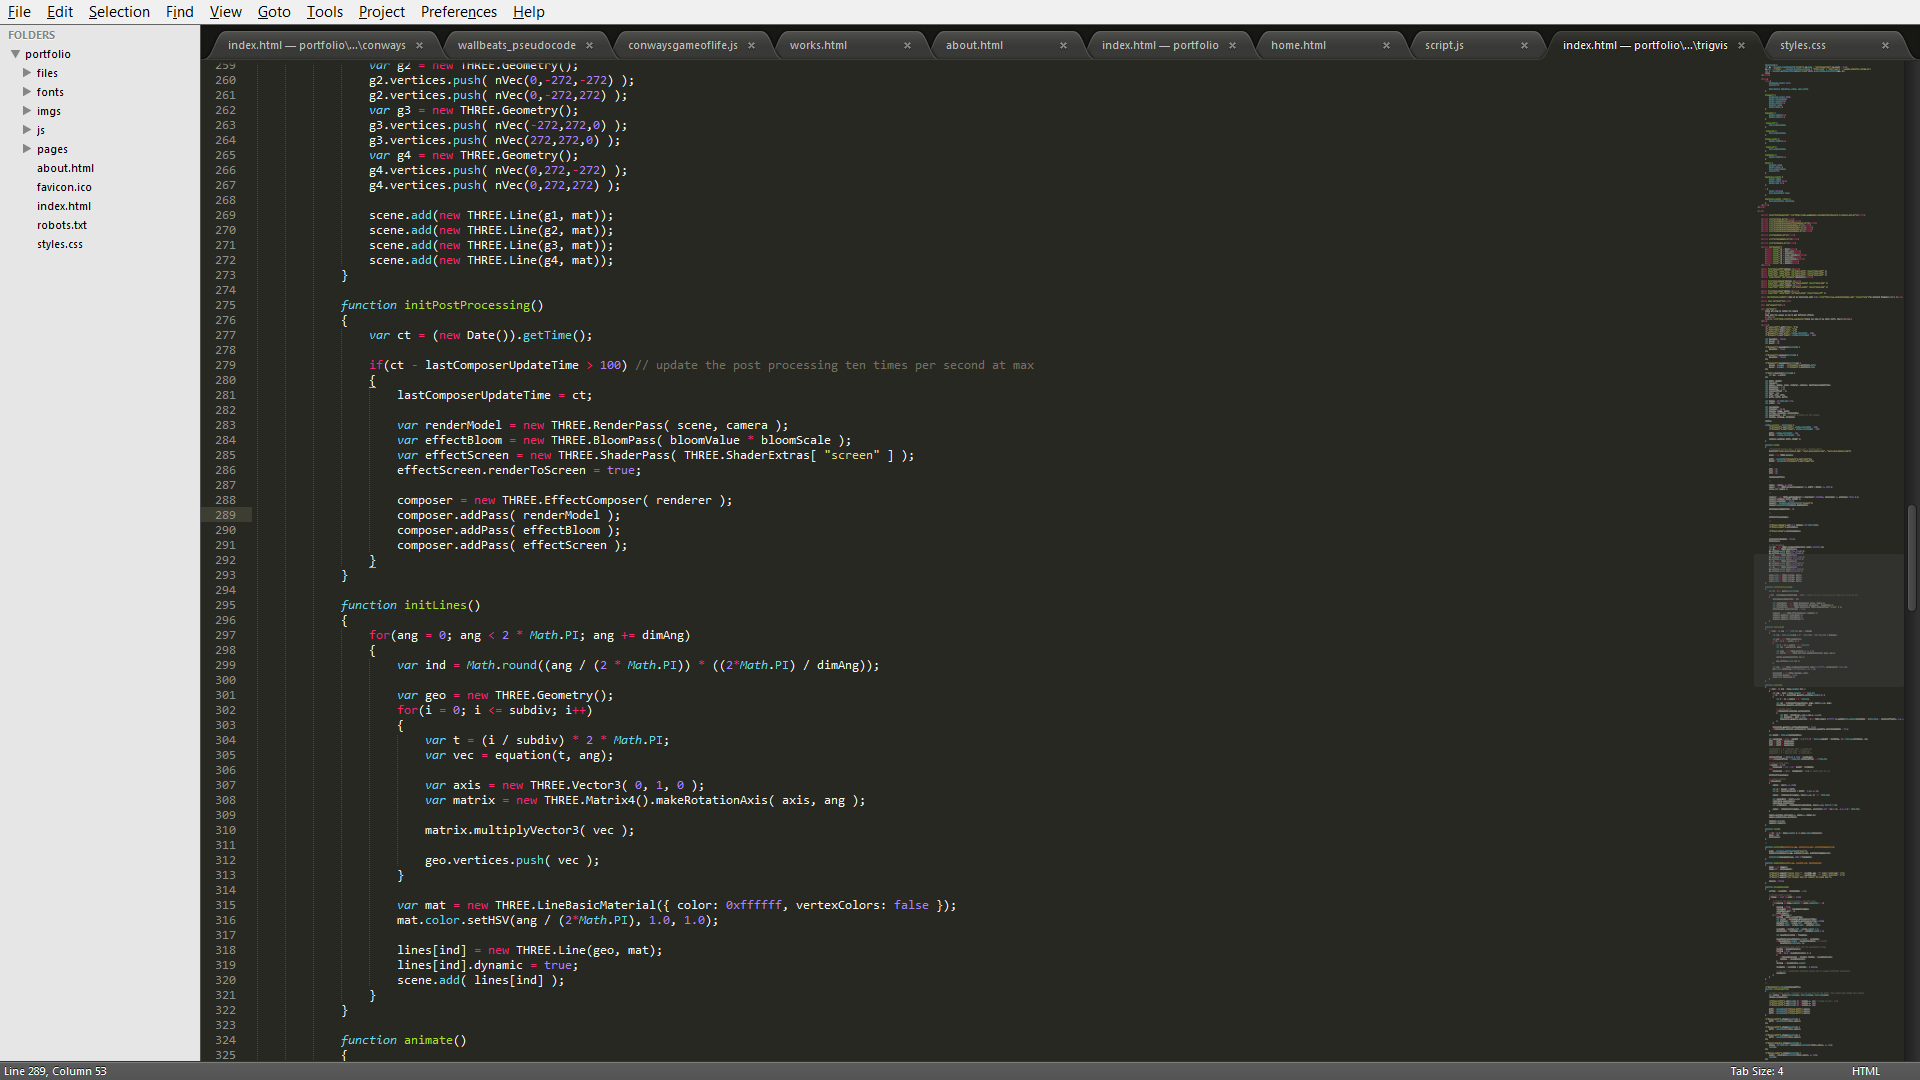Change the Tab Size setting in status bar

pyautogui.click(x=1757, y=1071)
